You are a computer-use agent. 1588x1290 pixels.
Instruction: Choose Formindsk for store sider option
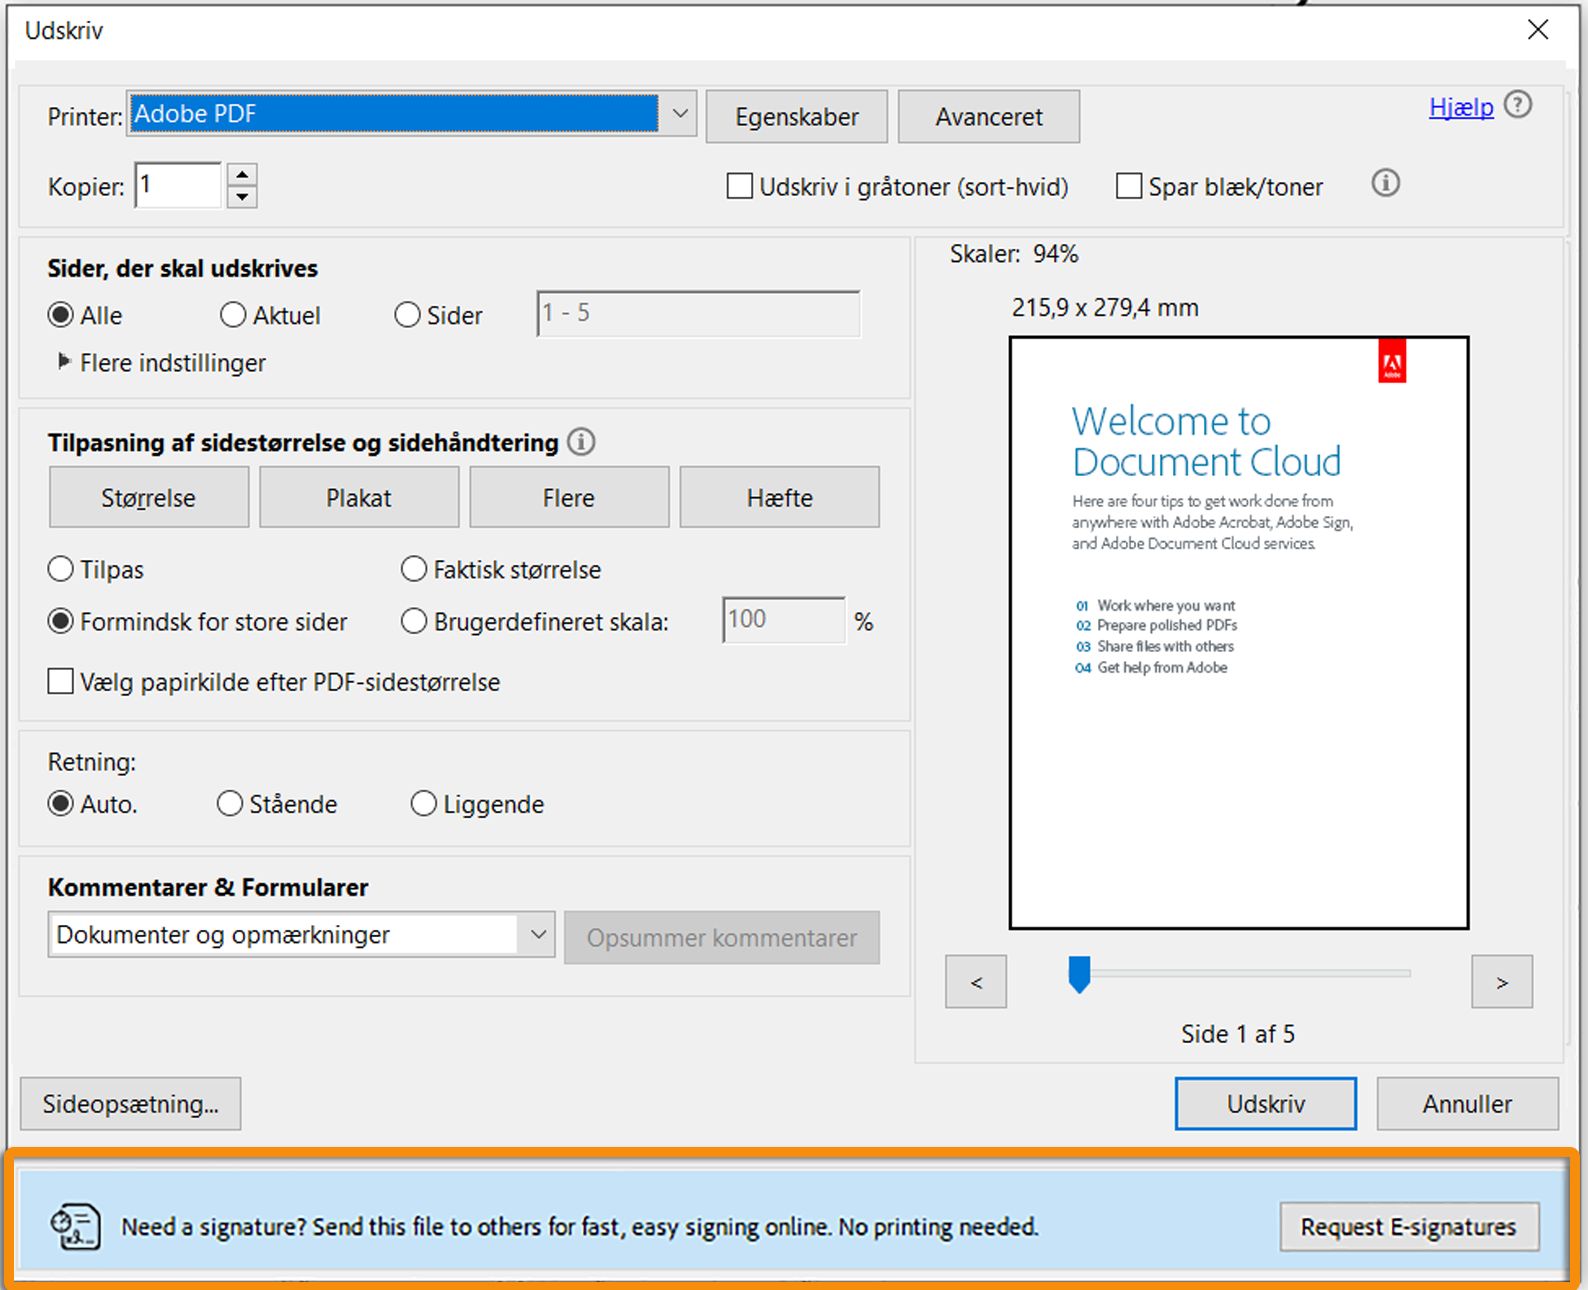pyautogui.click(x=61, y=621)
